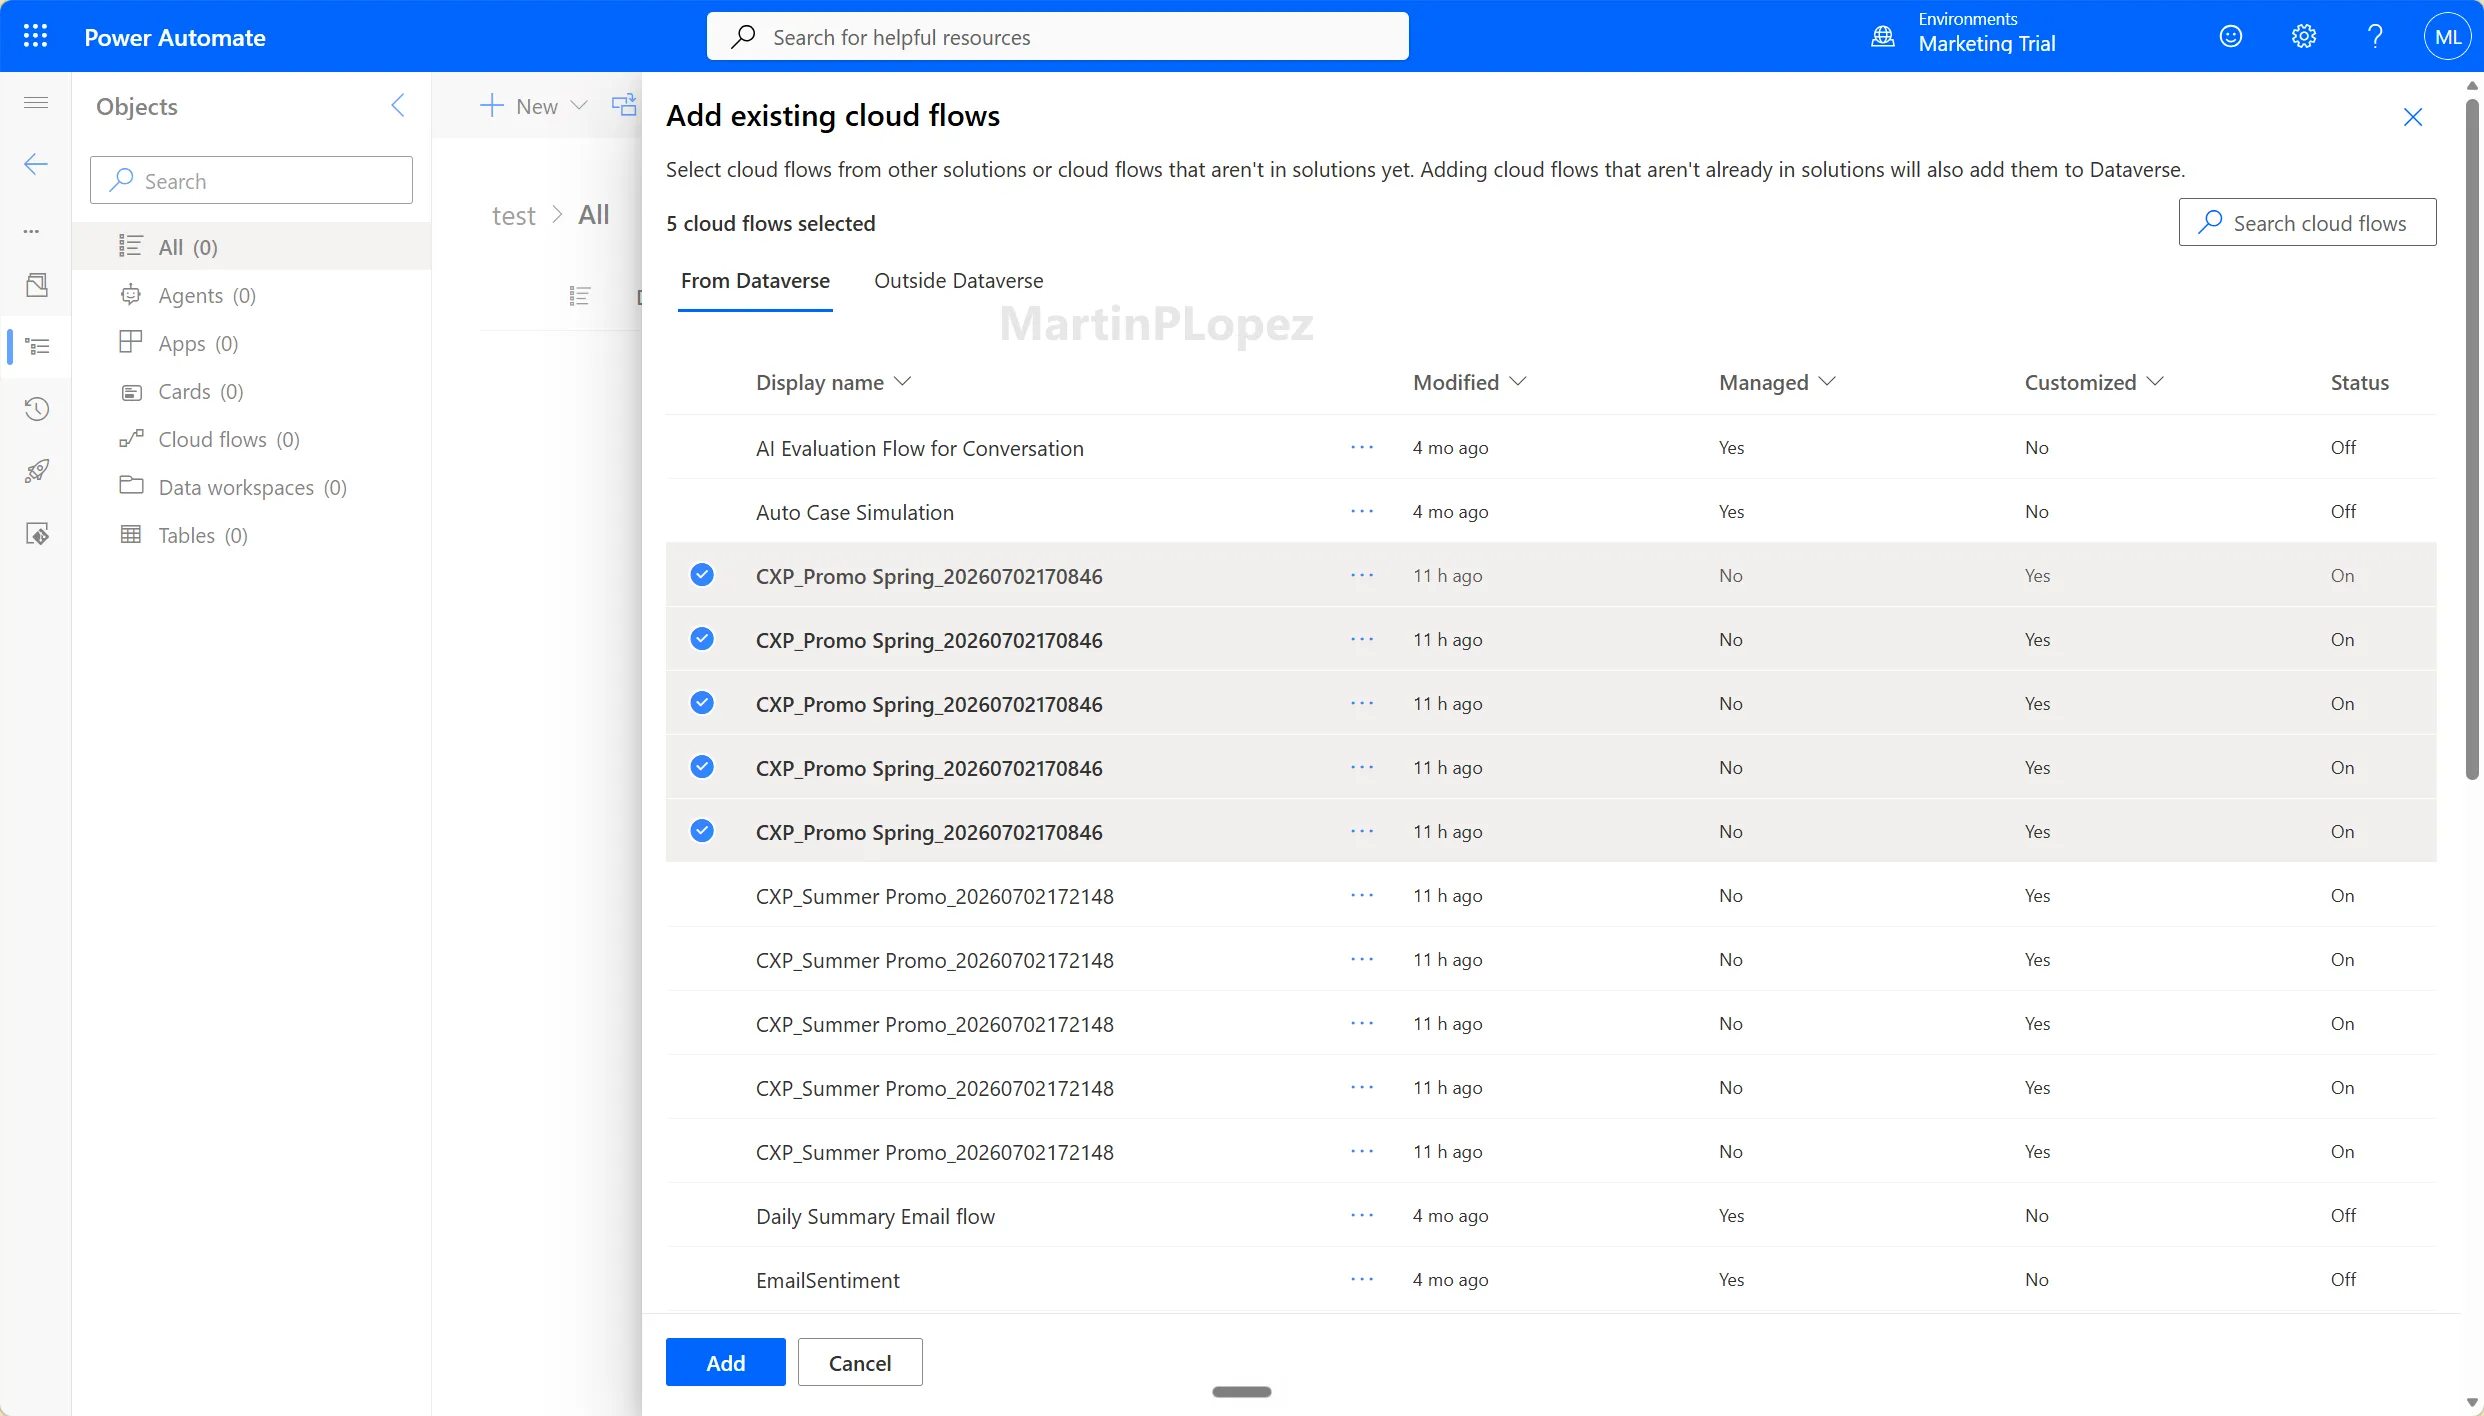
Task: Click the Status column header
Action: pyautogui.click(x=2359, y=382)
